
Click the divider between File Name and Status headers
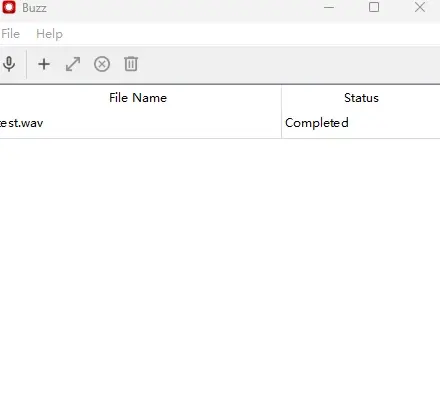click(x=281, y=98)
